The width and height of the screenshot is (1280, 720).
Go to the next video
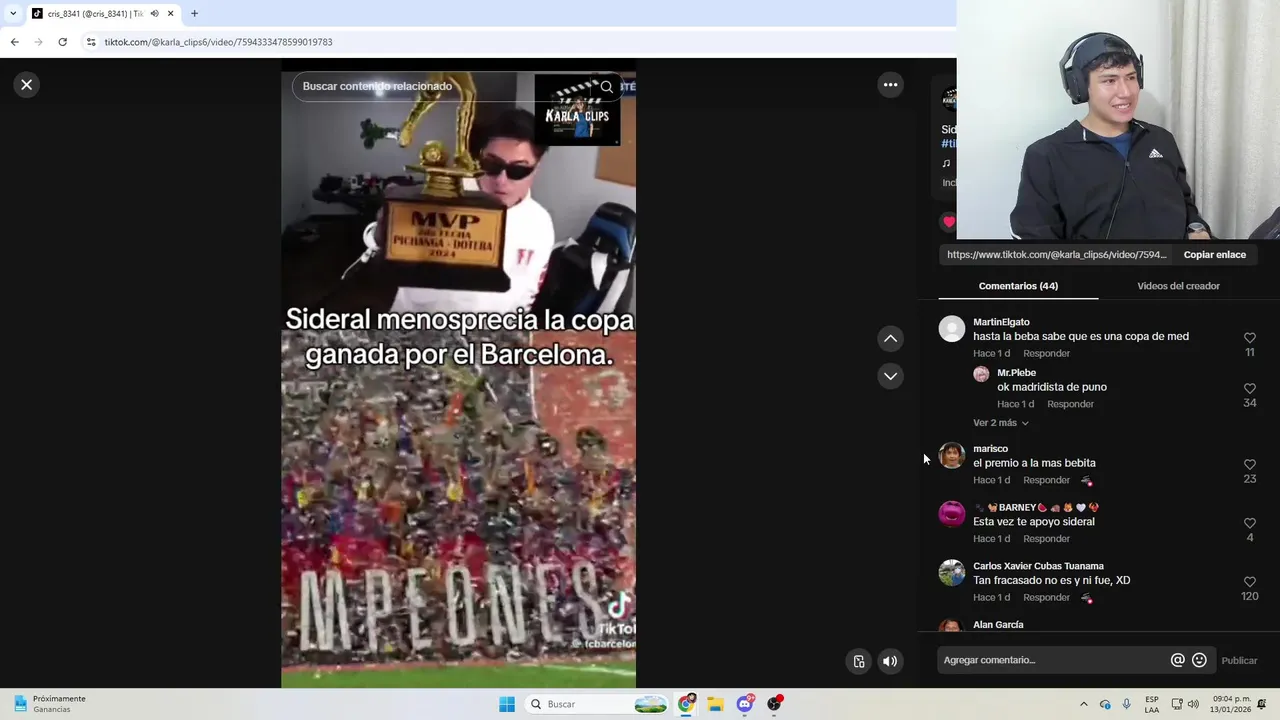click(890, 376)
